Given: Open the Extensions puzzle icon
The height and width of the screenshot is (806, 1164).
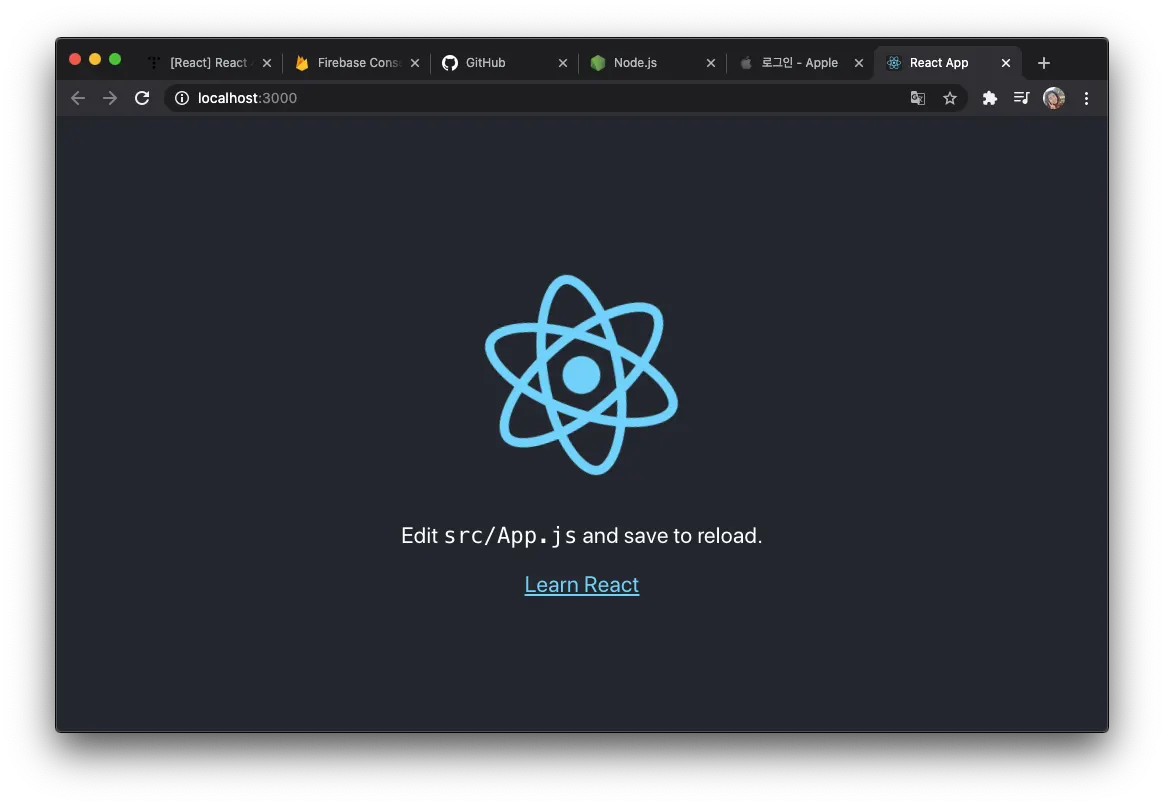Looking at the screenshot, I should tap(990, 98).
